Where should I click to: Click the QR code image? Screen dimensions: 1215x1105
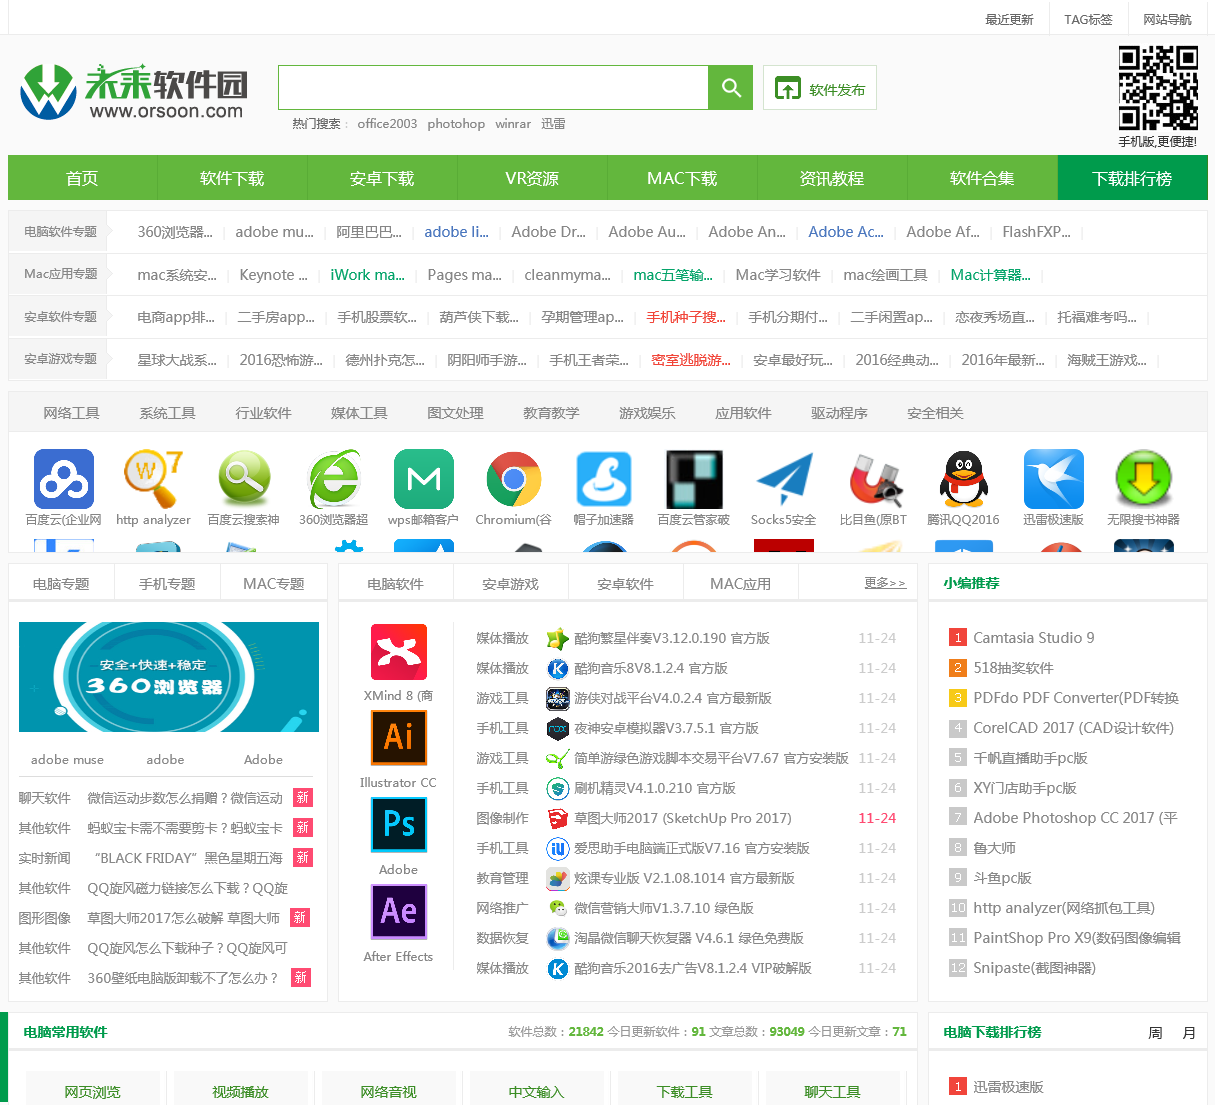pos(1158,88)
